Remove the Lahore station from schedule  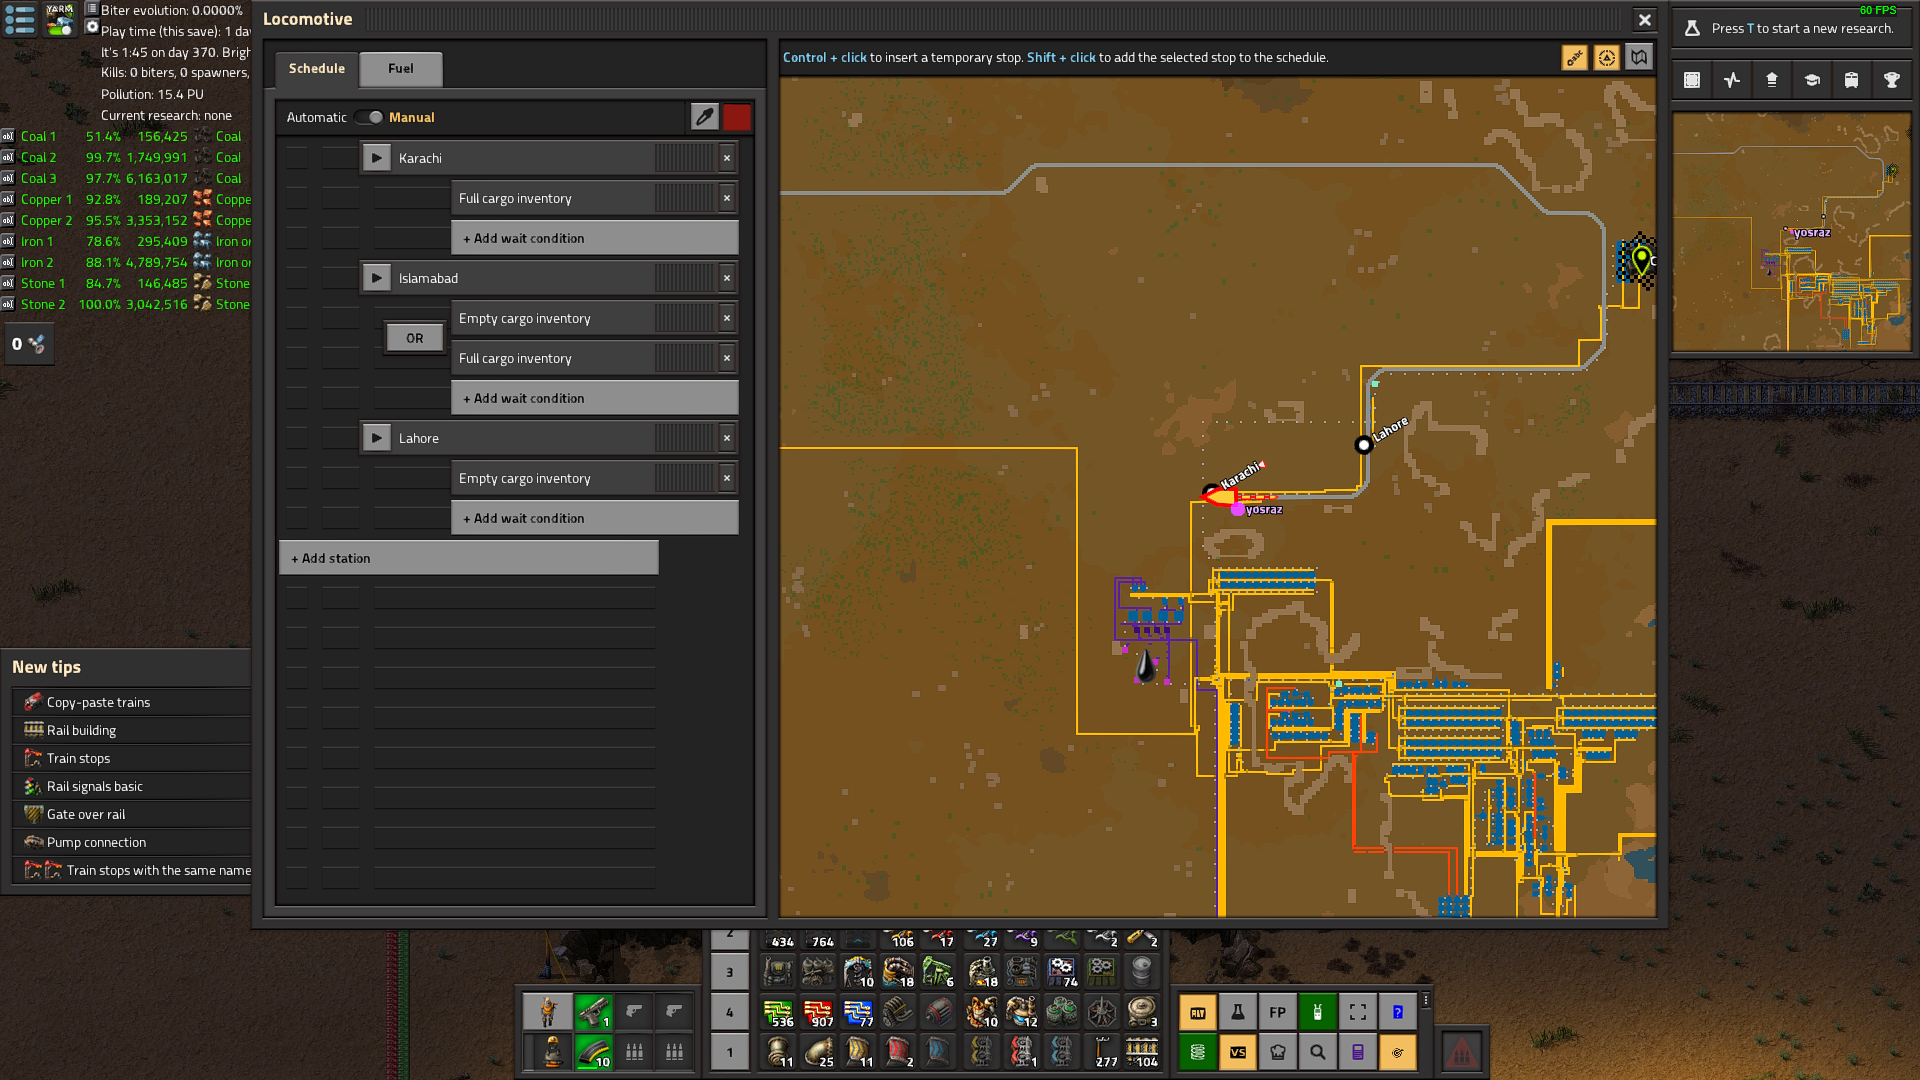(727, 438)
